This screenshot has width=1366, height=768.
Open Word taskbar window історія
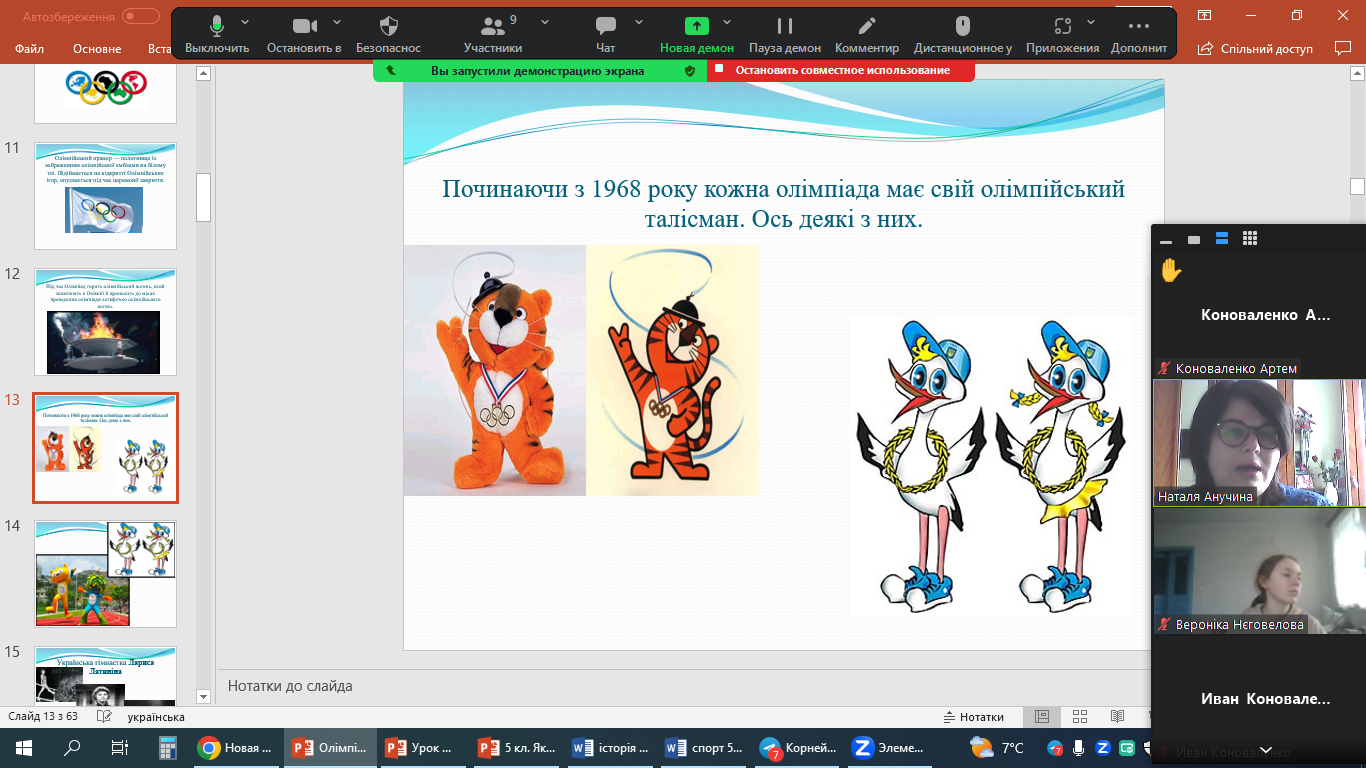610,747
